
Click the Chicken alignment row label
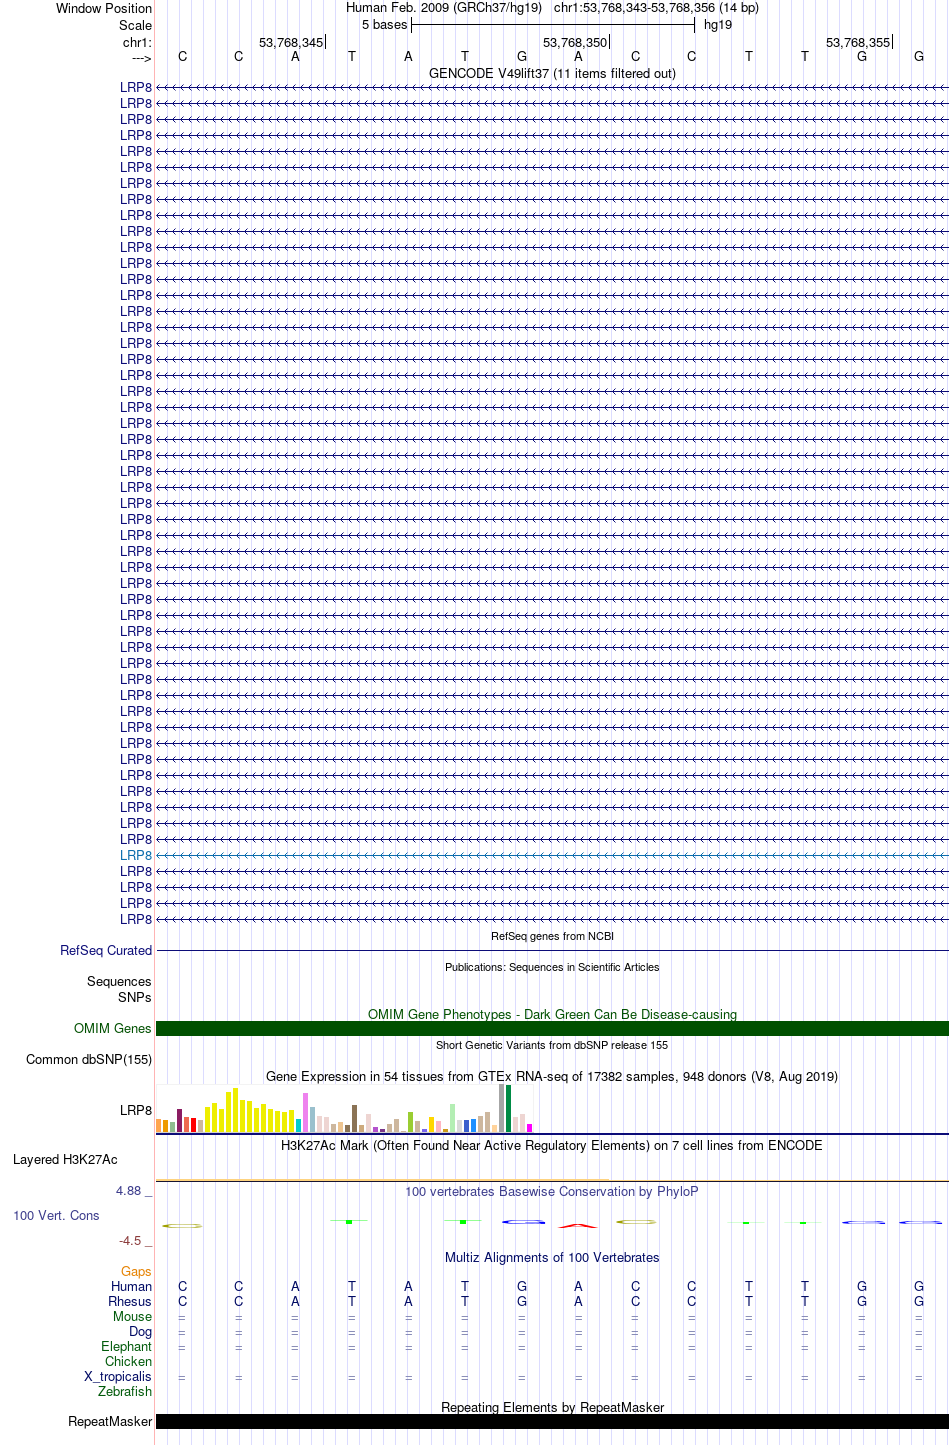tap(129, 1362)
